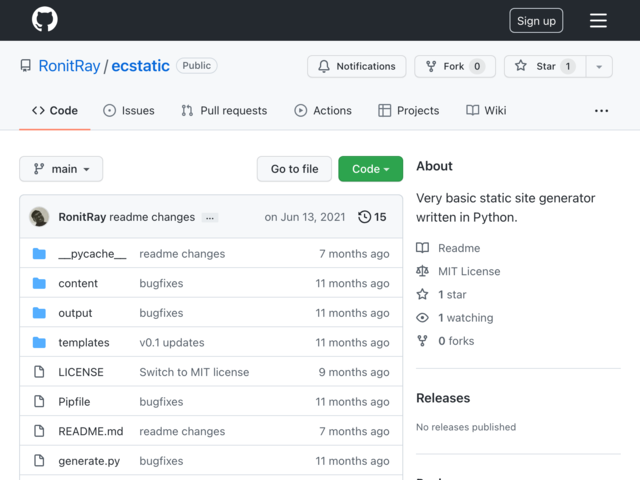Open the LICENSE file
The width and height of the screenshot is (640, 480).
(x=81, y=372)
